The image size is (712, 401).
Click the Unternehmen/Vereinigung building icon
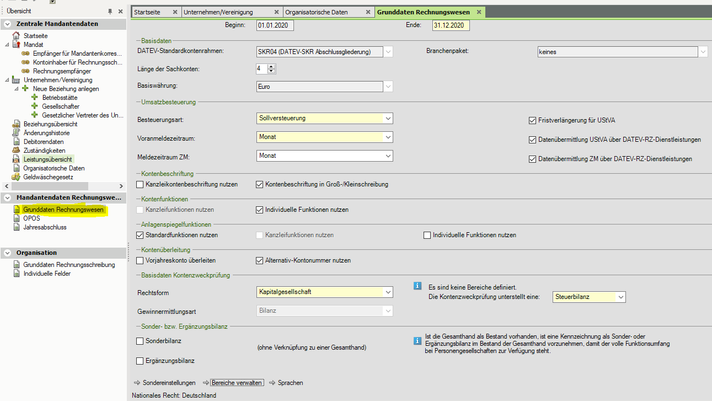tap(16, 79)
